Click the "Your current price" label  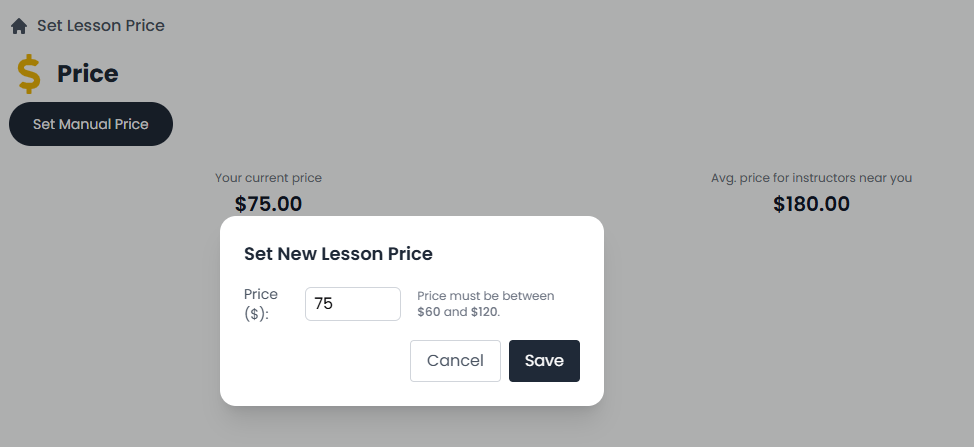pyautogui.click(x=268, y=178)
